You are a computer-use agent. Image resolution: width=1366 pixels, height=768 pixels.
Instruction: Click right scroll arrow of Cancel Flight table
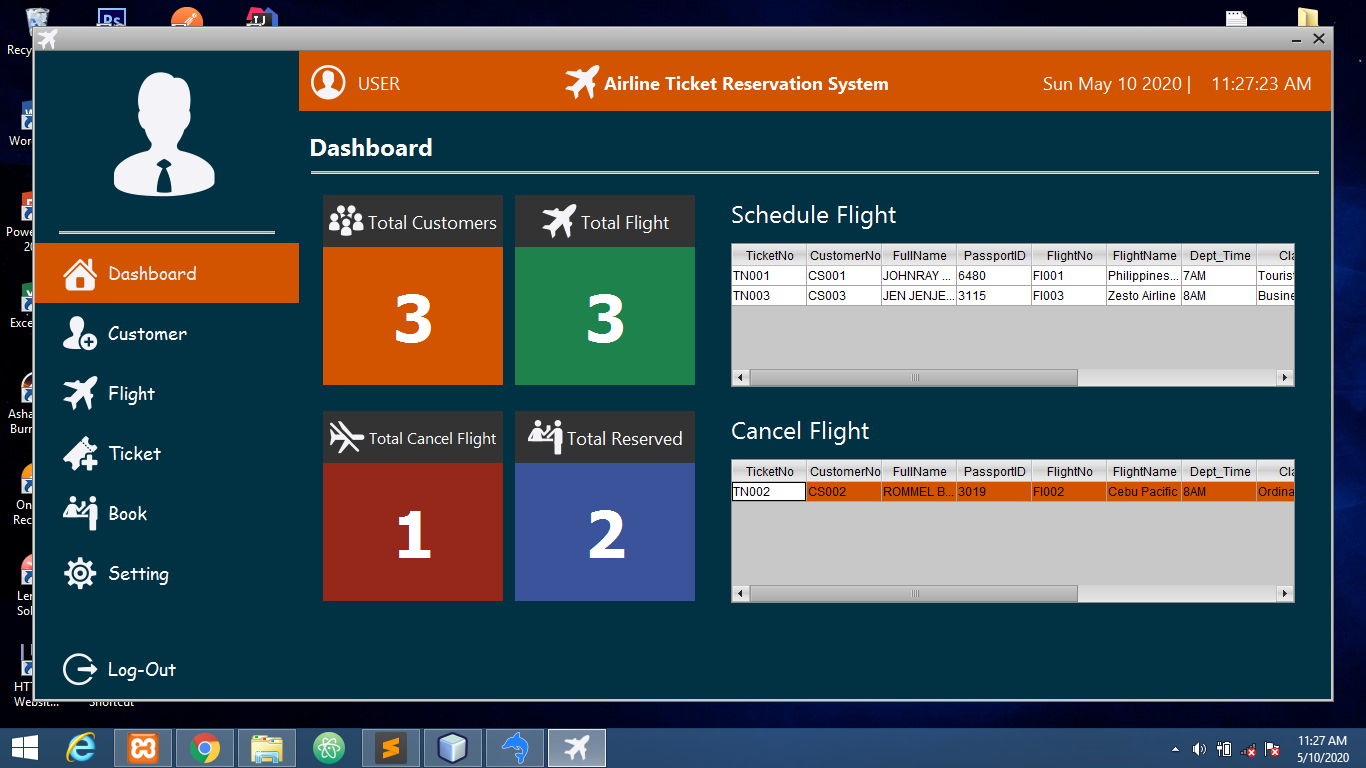click(x=1285, y=594)
